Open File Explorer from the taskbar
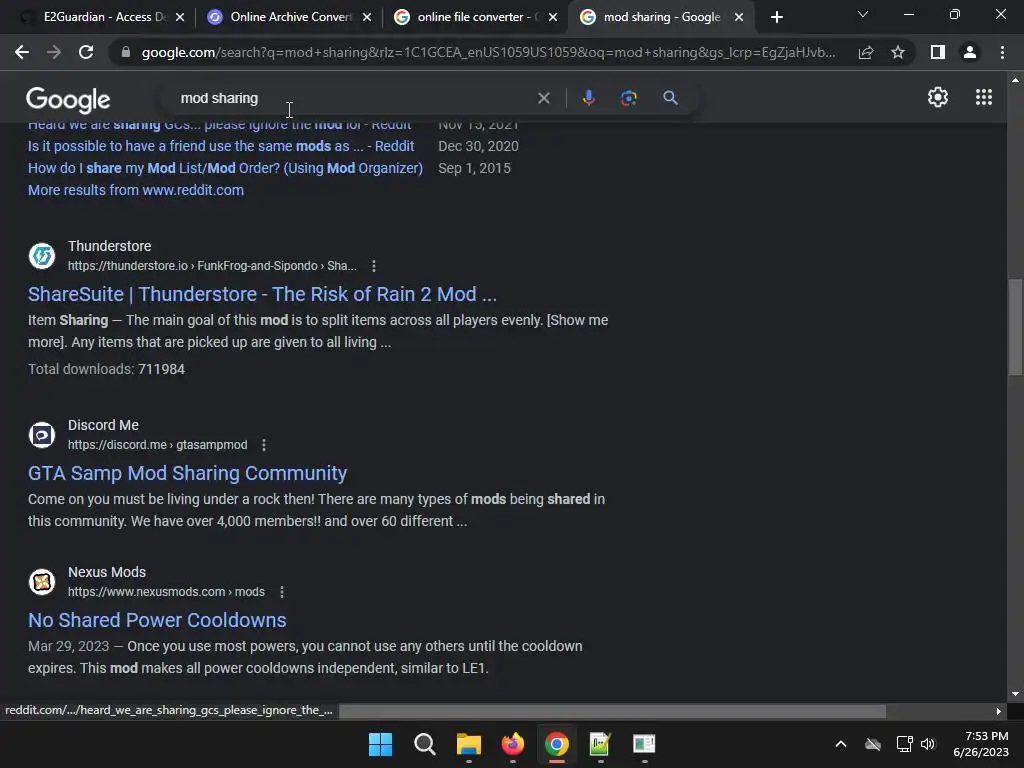1024x768 pixels. tap(468, 744)
